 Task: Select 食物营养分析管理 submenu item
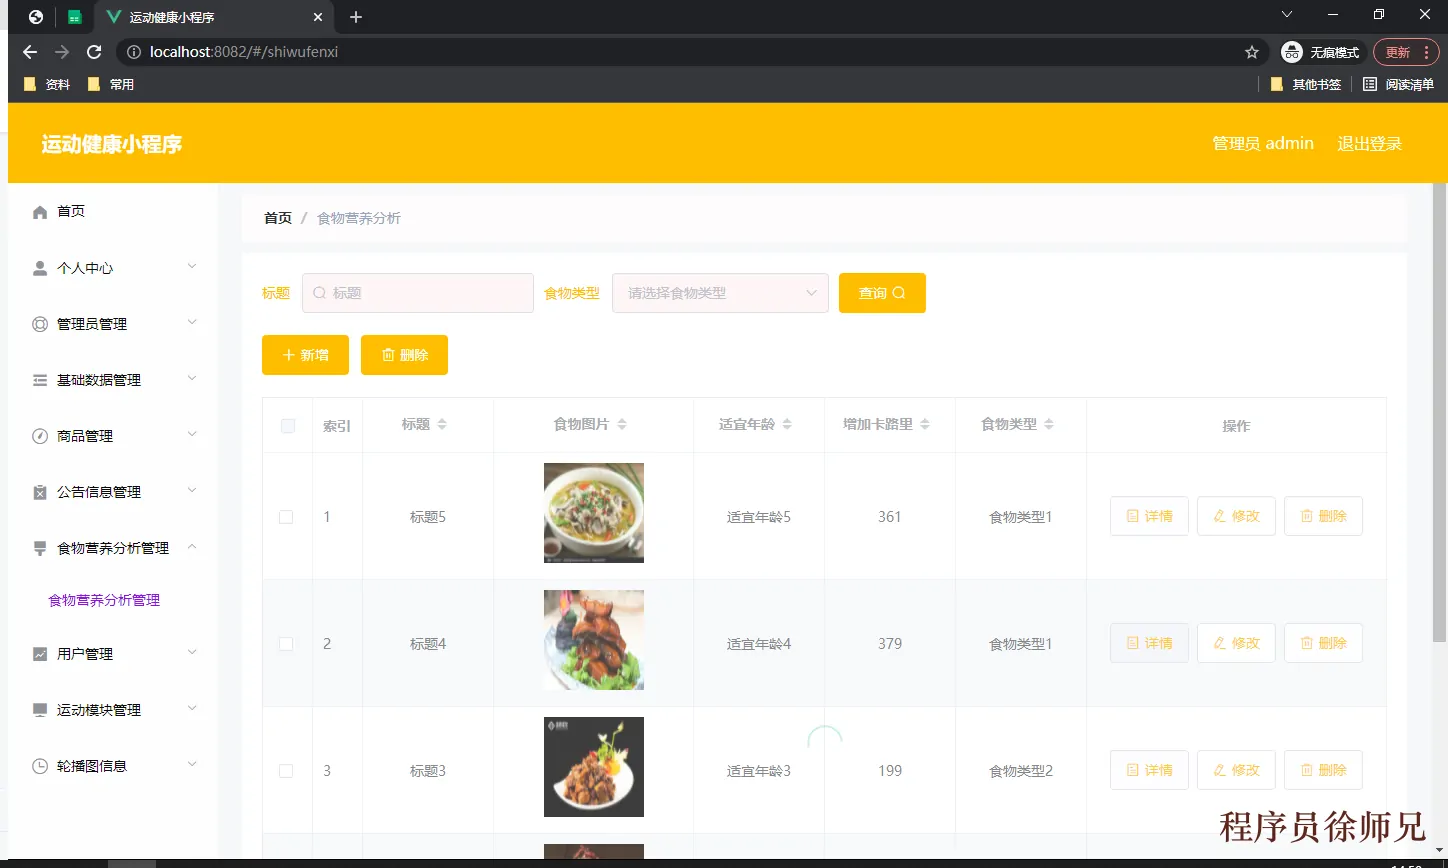104,600
